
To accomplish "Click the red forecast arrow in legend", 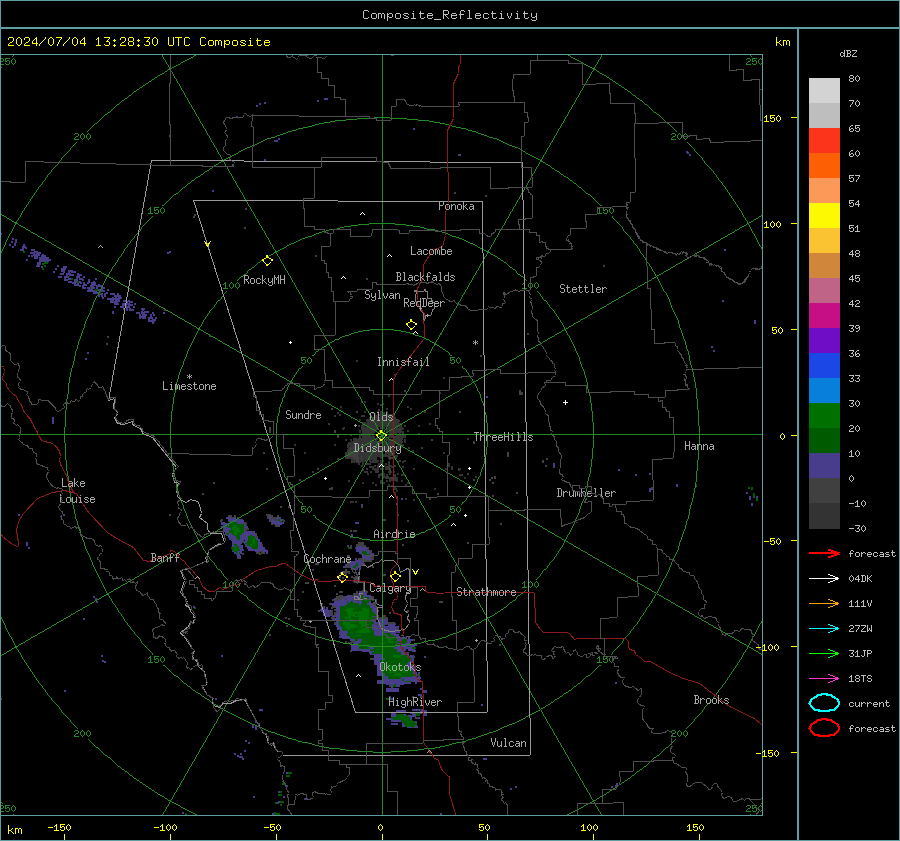I will coord(824,553).
